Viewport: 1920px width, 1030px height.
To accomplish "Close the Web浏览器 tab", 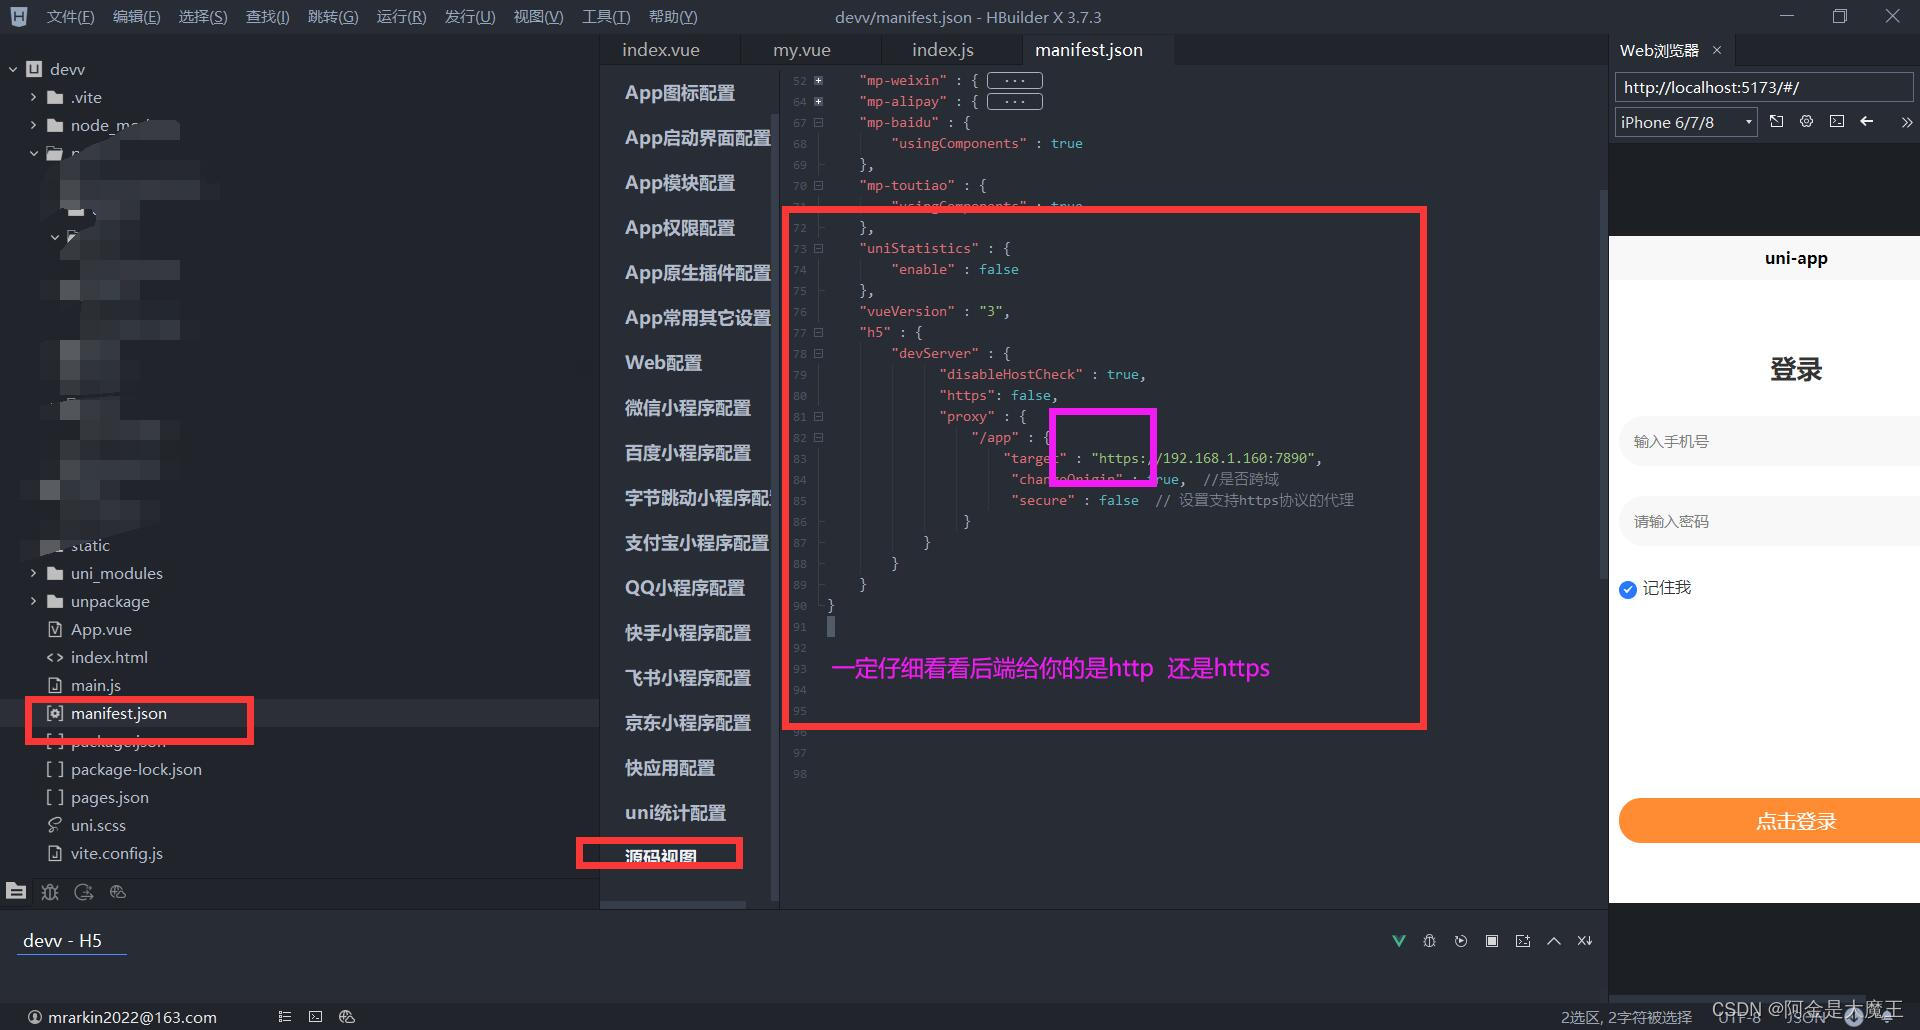I will (x=1717, y=50).
